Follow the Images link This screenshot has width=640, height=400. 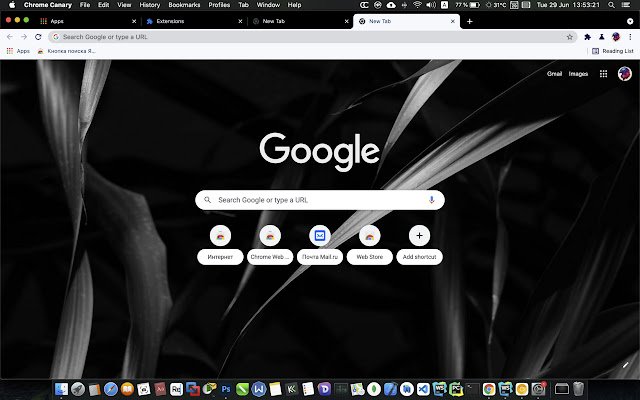578,74
